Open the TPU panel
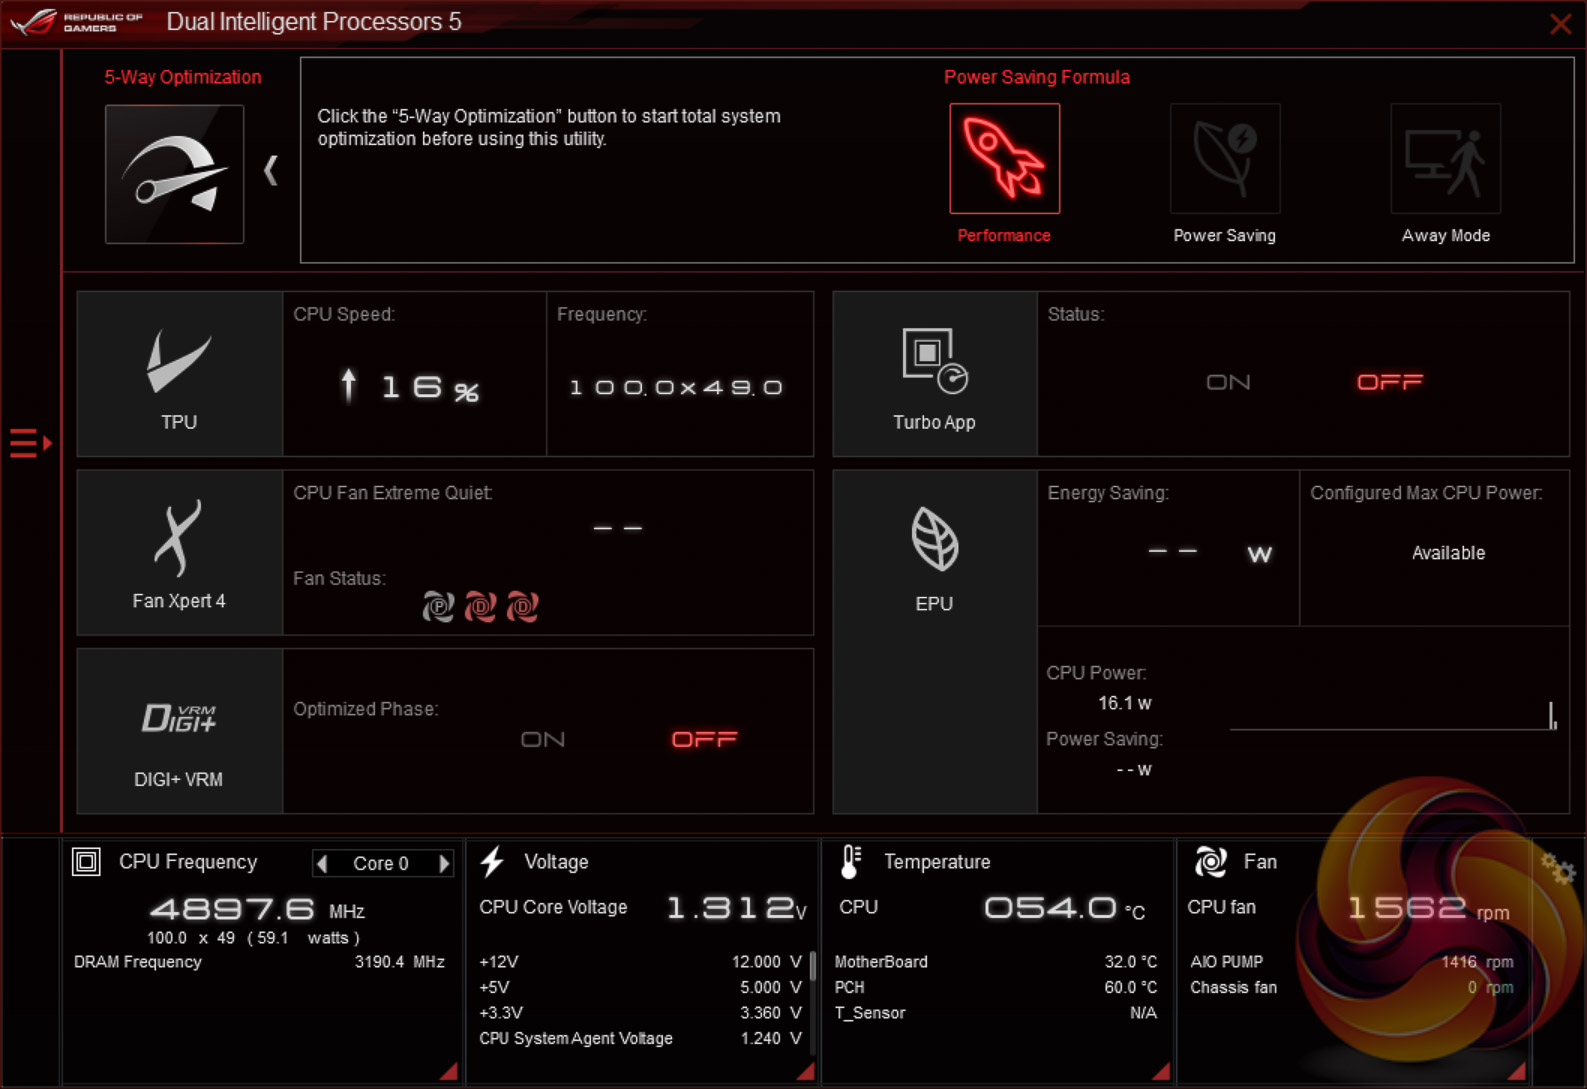The height and width of the screenshot is (1089, 1587). (180, 374)
